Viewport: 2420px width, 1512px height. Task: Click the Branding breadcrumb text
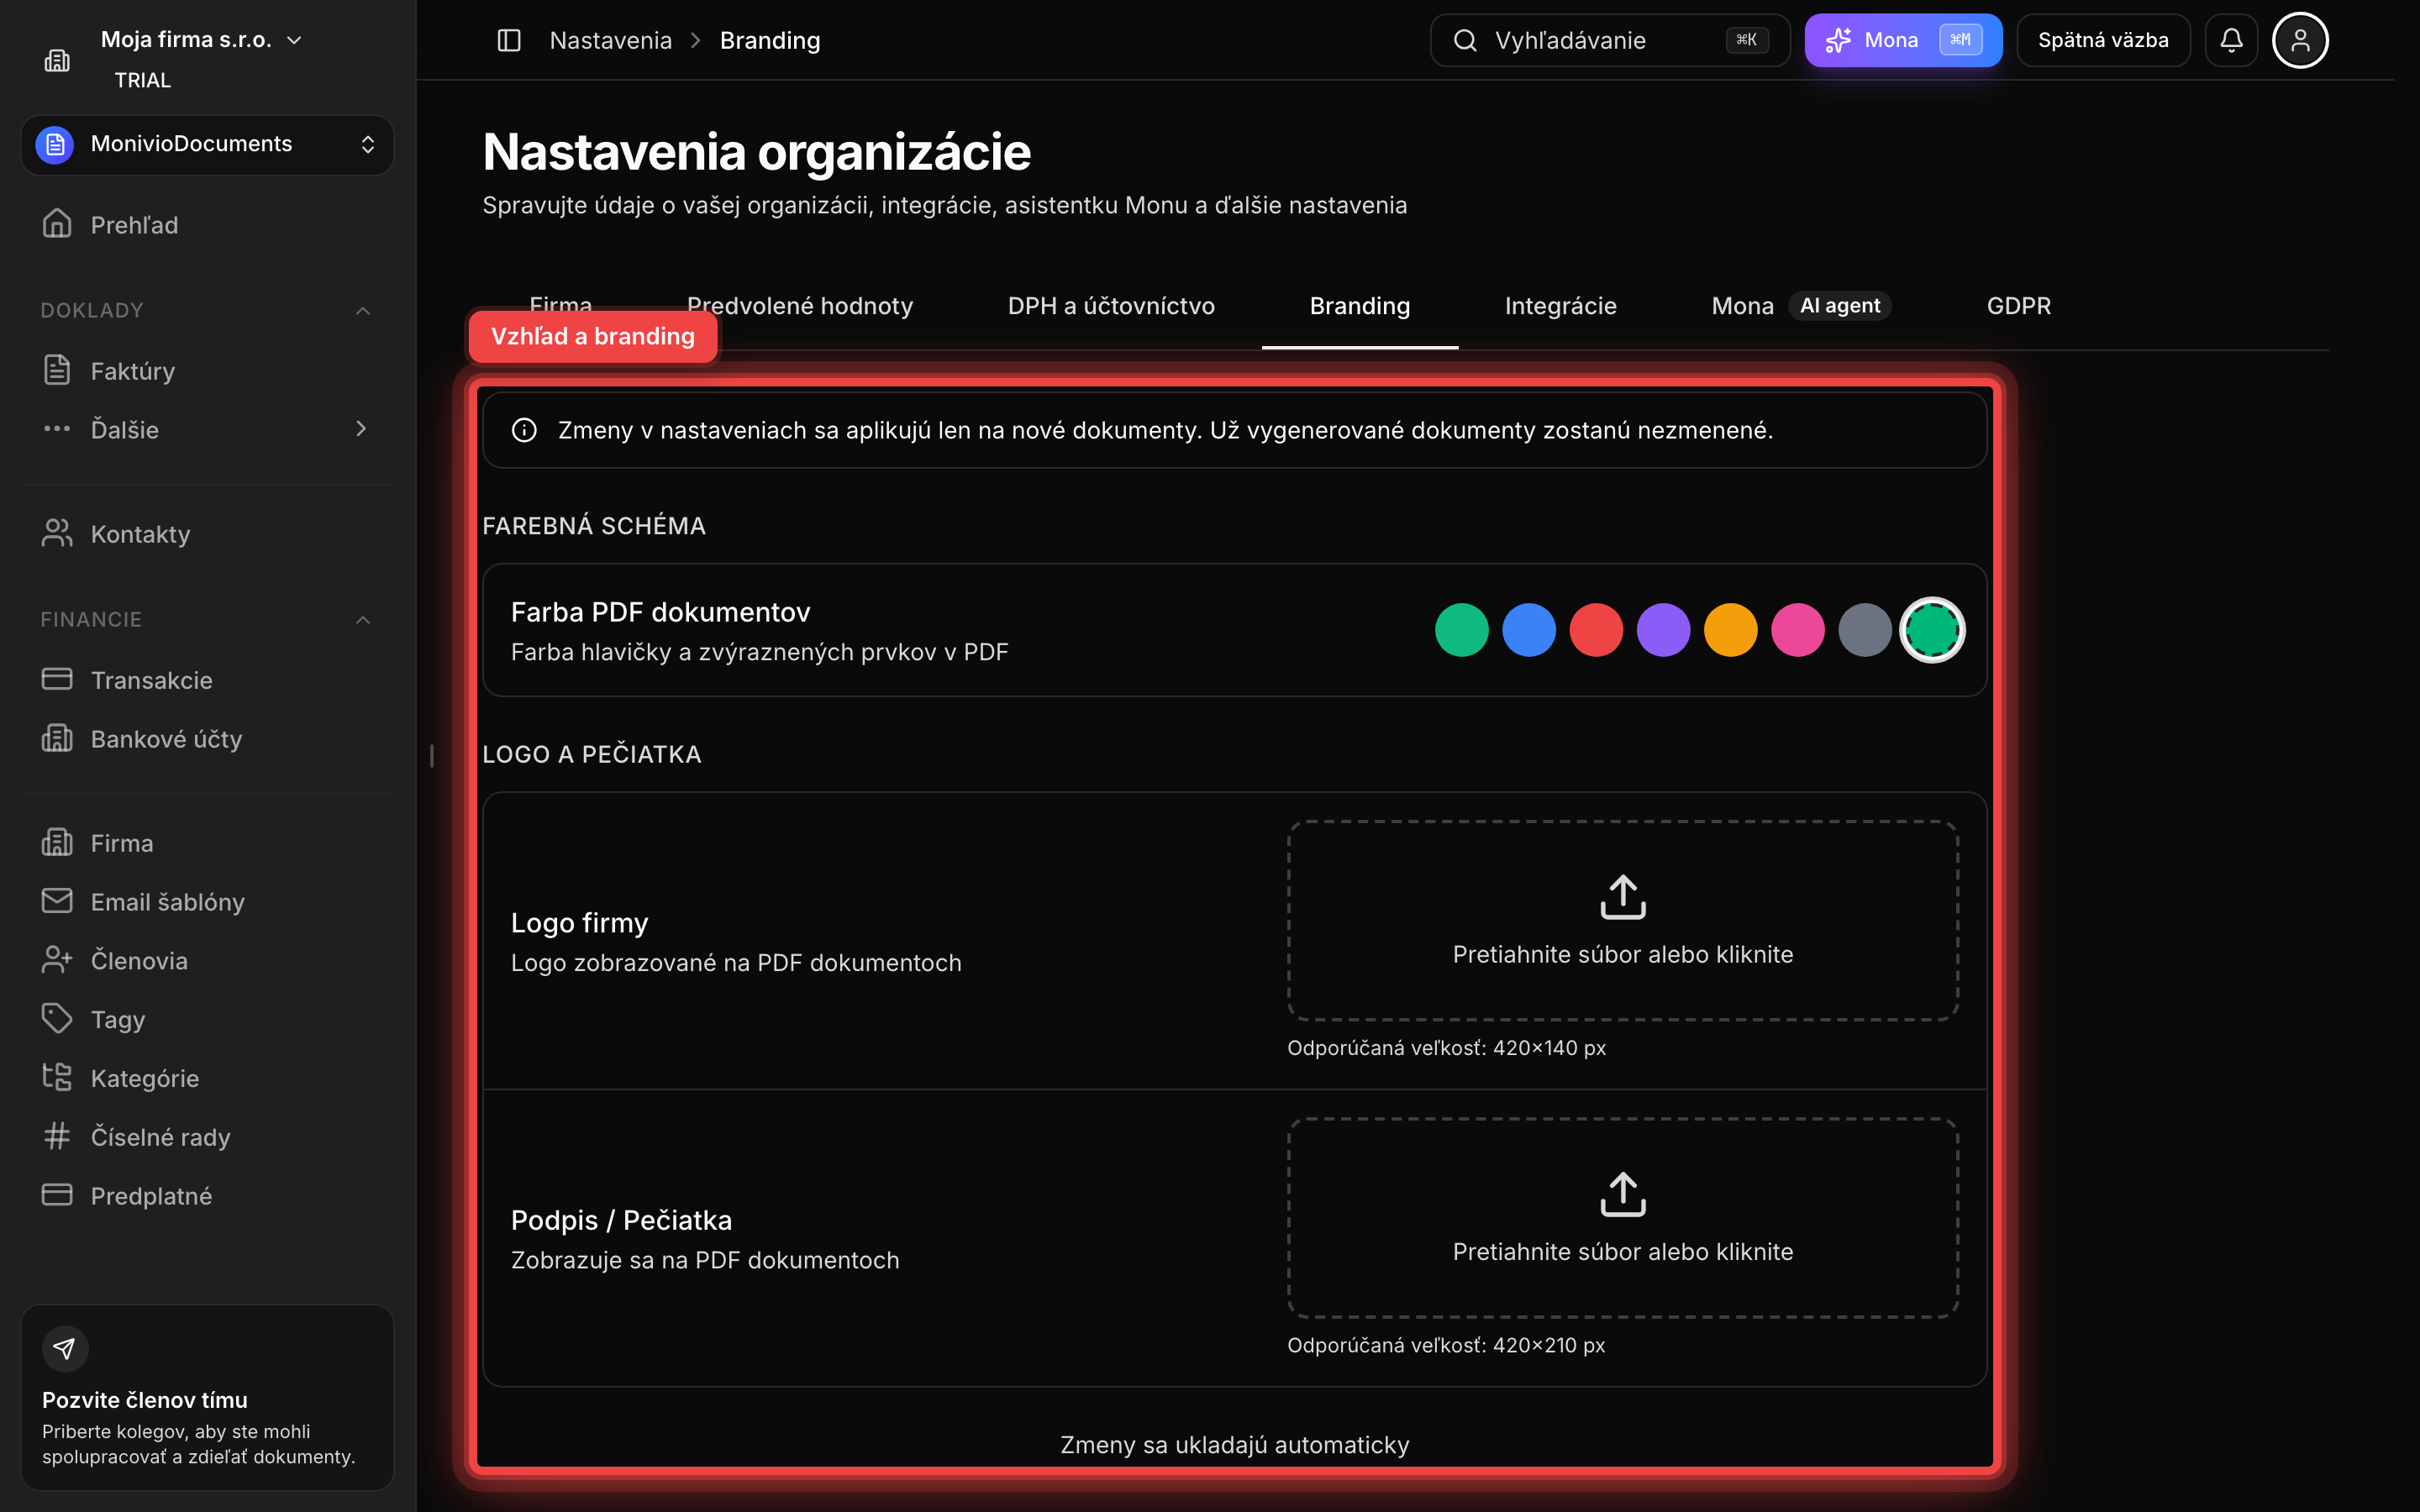coord(770,40)
